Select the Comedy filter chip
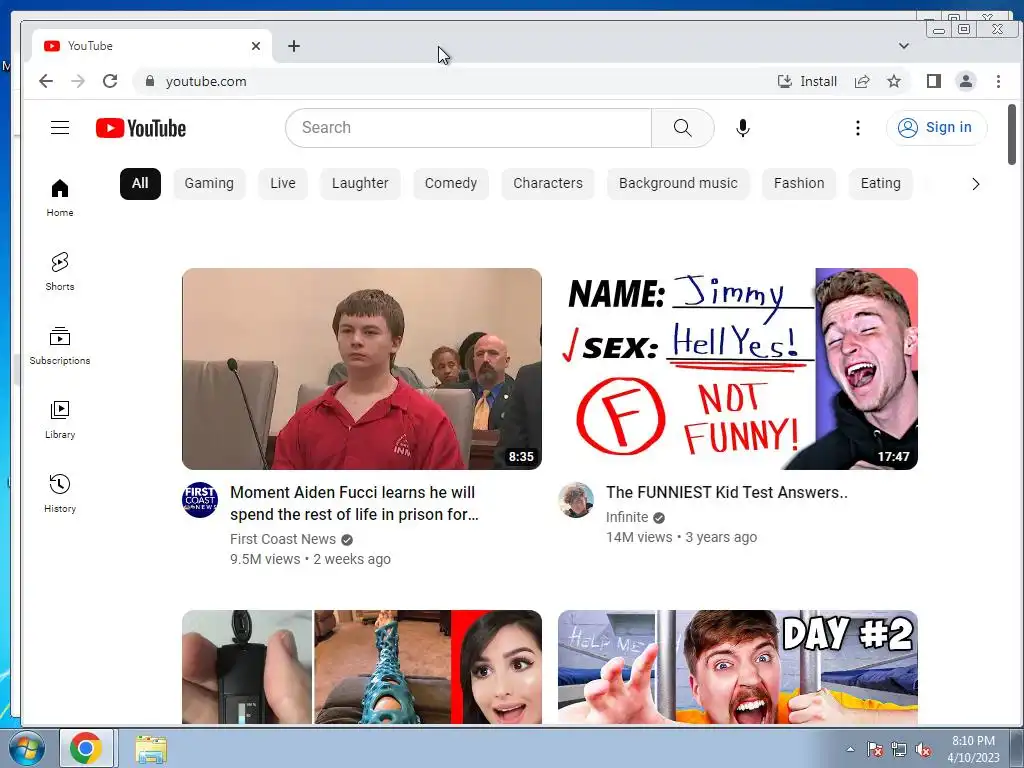1024x768 pixels. click(x=451, y=184)
